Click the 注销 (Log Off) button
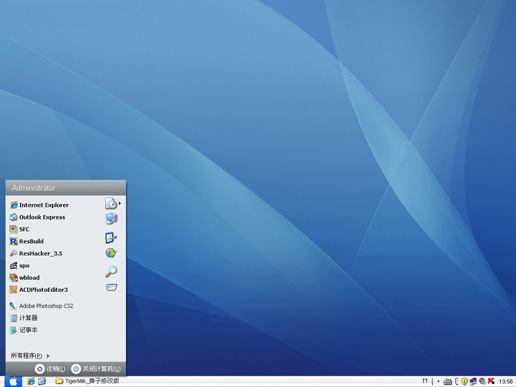 pos(50,369)
